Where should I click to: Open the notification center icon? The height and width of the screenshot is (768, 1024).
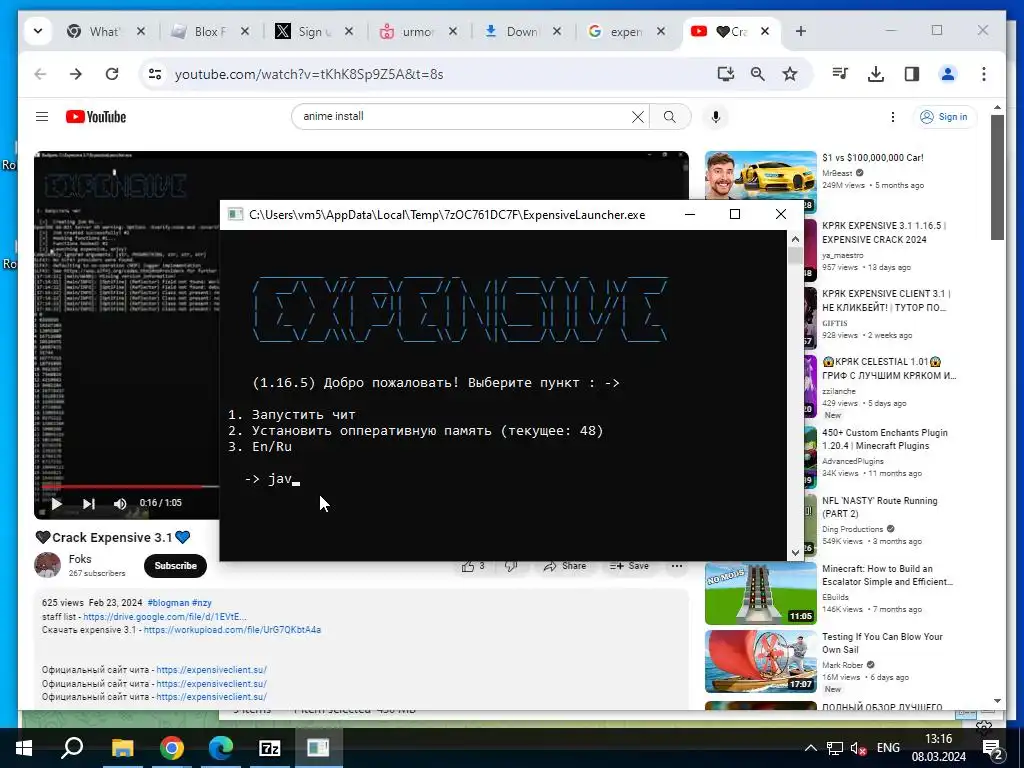pos(992,748)
